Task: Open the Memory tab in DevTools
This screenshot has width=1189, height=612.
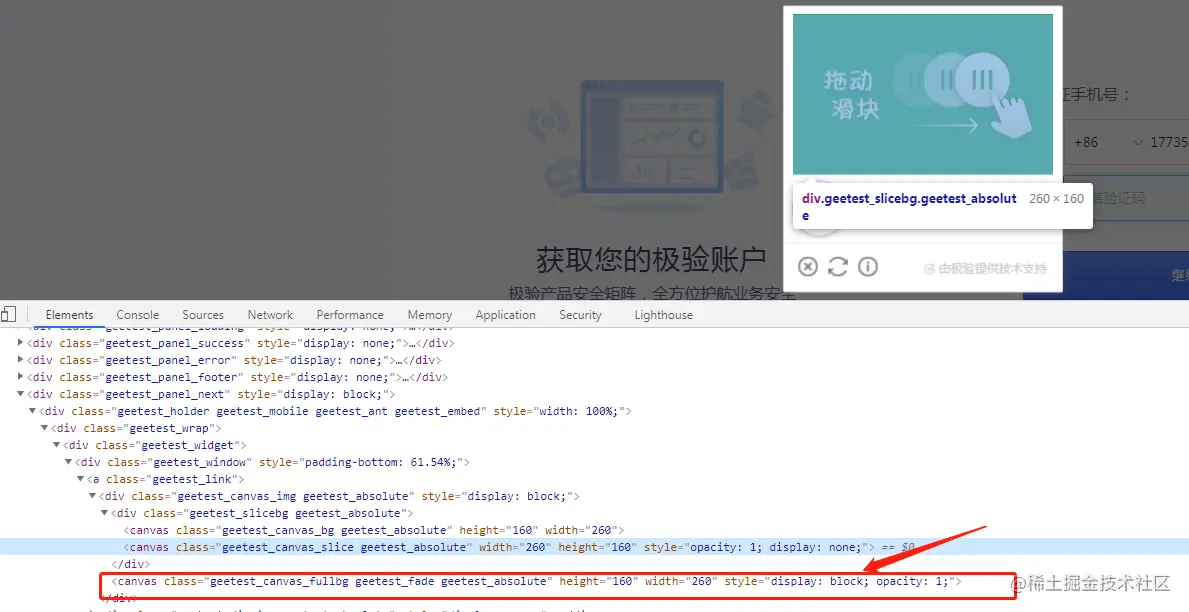Action: 429,314
